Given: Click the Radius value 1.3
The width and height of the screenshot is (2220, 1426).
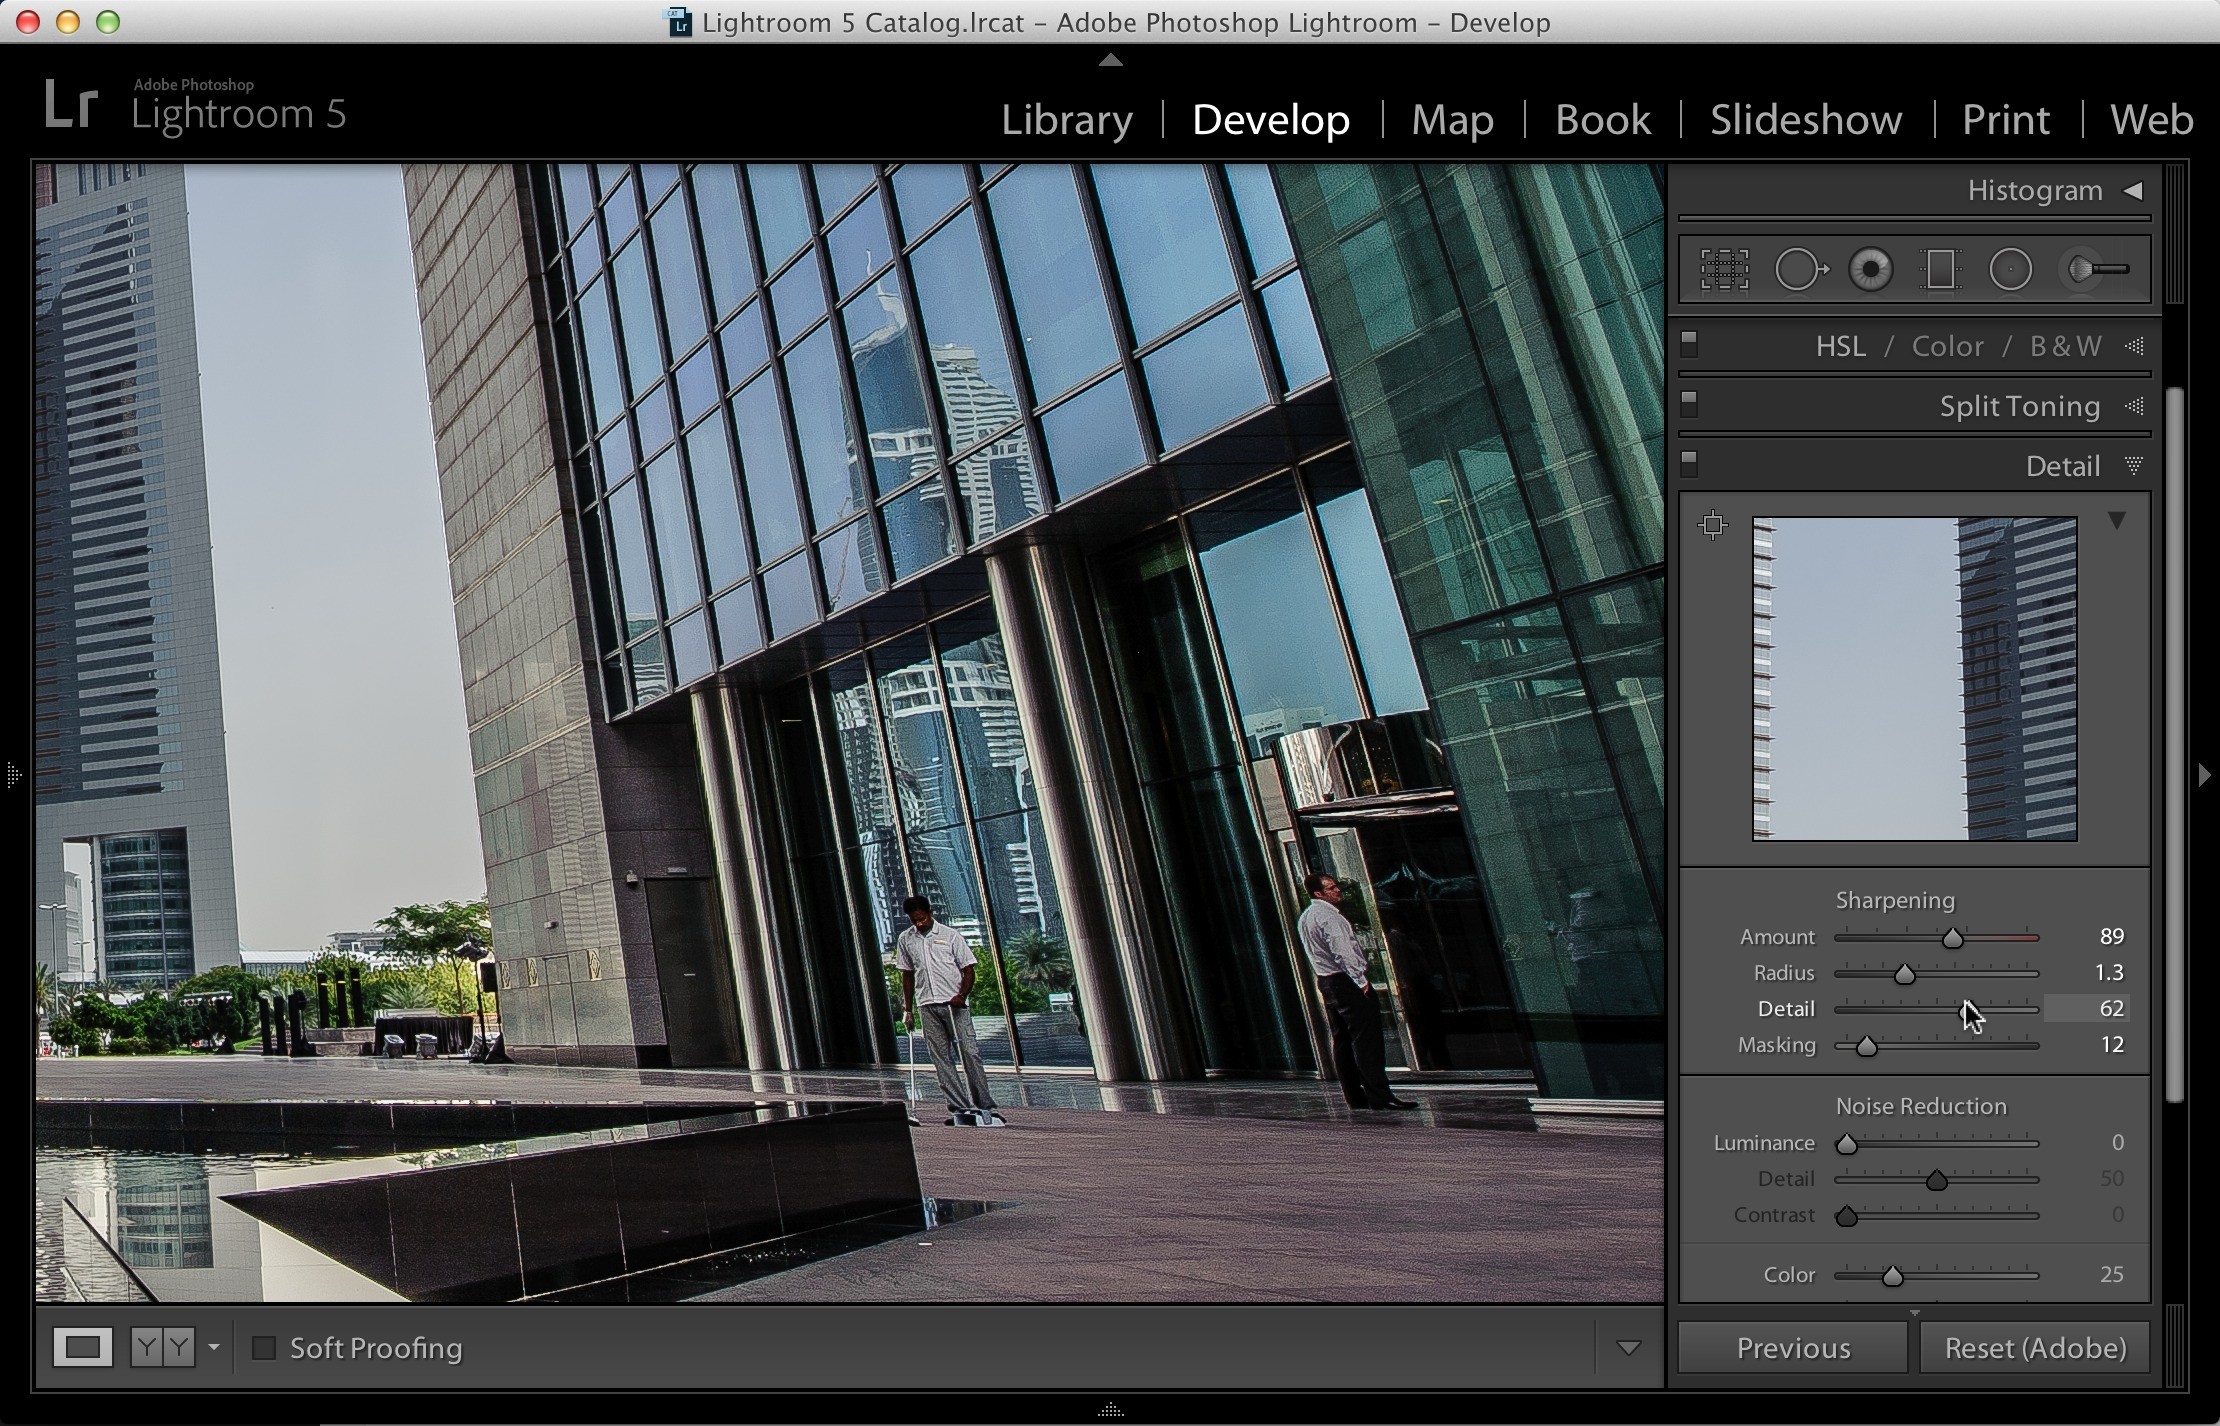Looking at the screenshot, I should [2109, 972].
